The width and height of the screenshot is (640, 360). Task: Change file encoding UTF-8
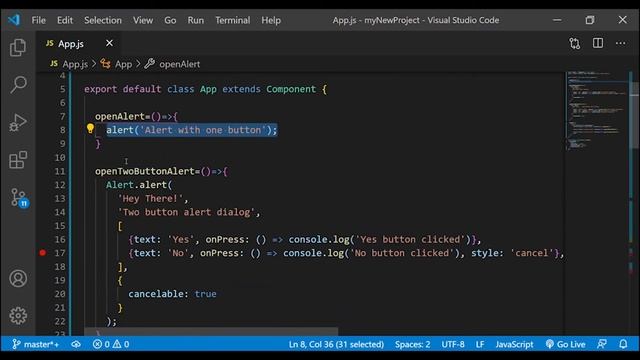click(x=453, y=344)
